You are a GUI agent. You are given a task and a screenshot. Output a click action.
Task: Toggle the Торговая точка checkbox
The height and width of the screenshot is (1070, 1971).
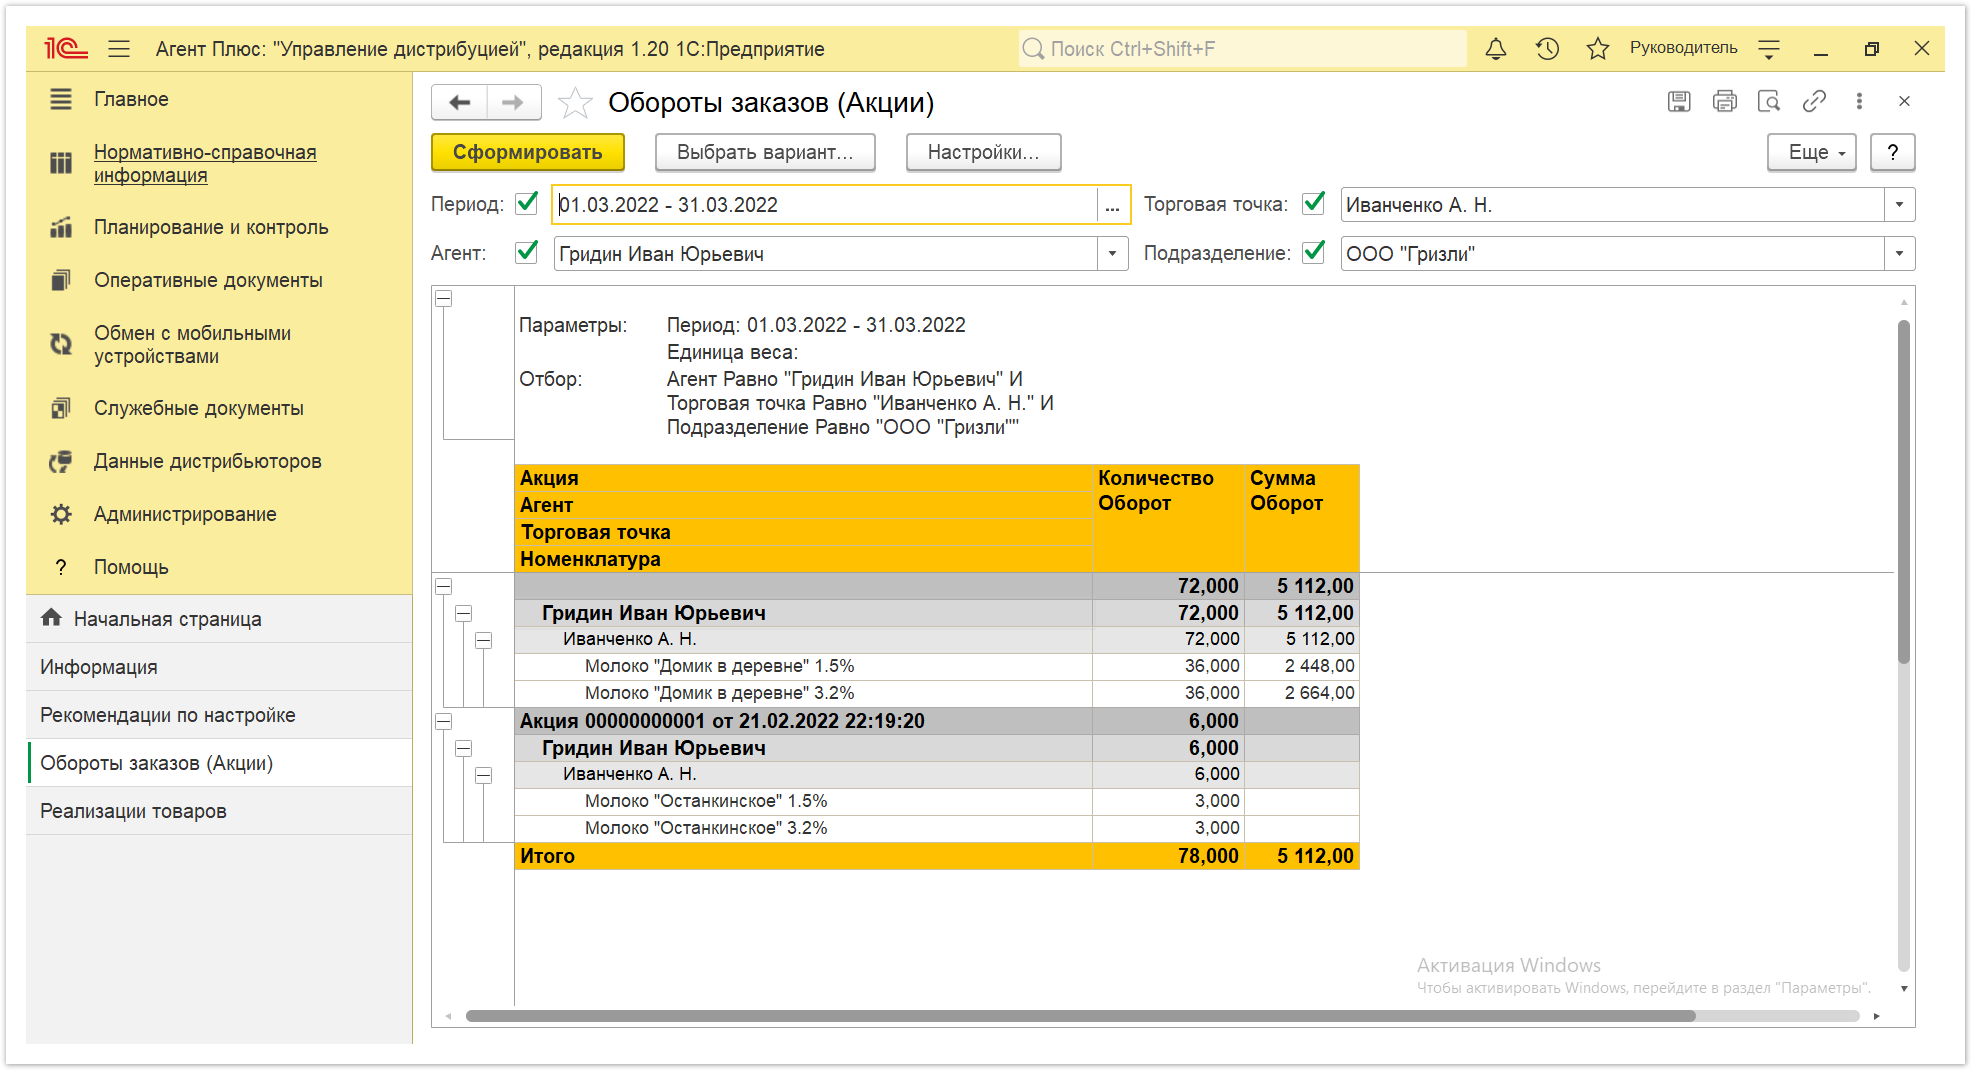[1314, 203]
